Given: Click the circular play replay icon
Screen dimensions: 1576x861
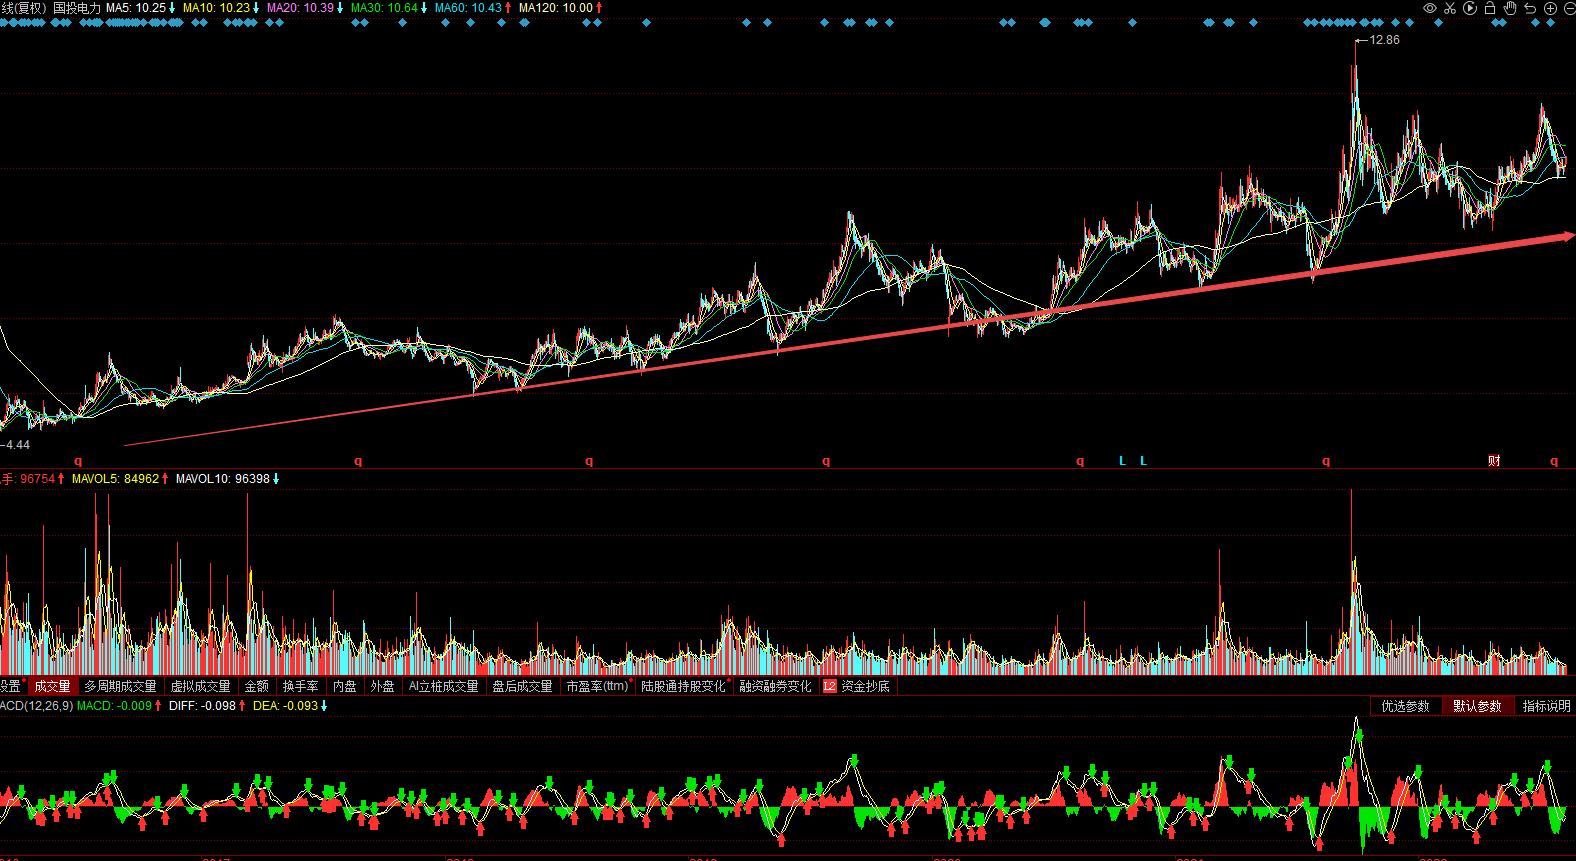Looking at the screenshot, I should coord(1470,8).
